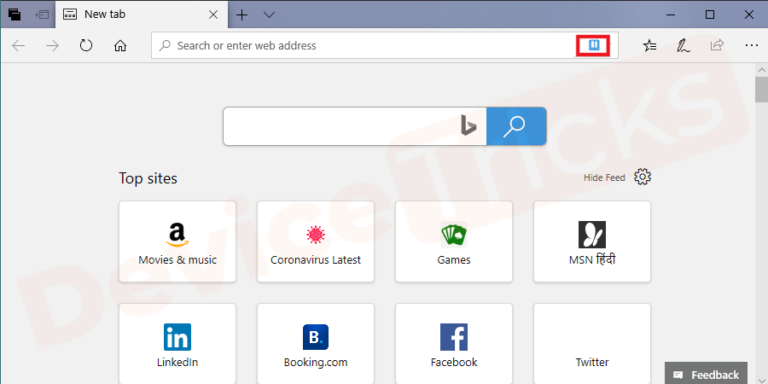Image resolution: width=768 pixels, height=384 pixels.
Task: Close the New tab tab
Action: [x=214, y=15]
